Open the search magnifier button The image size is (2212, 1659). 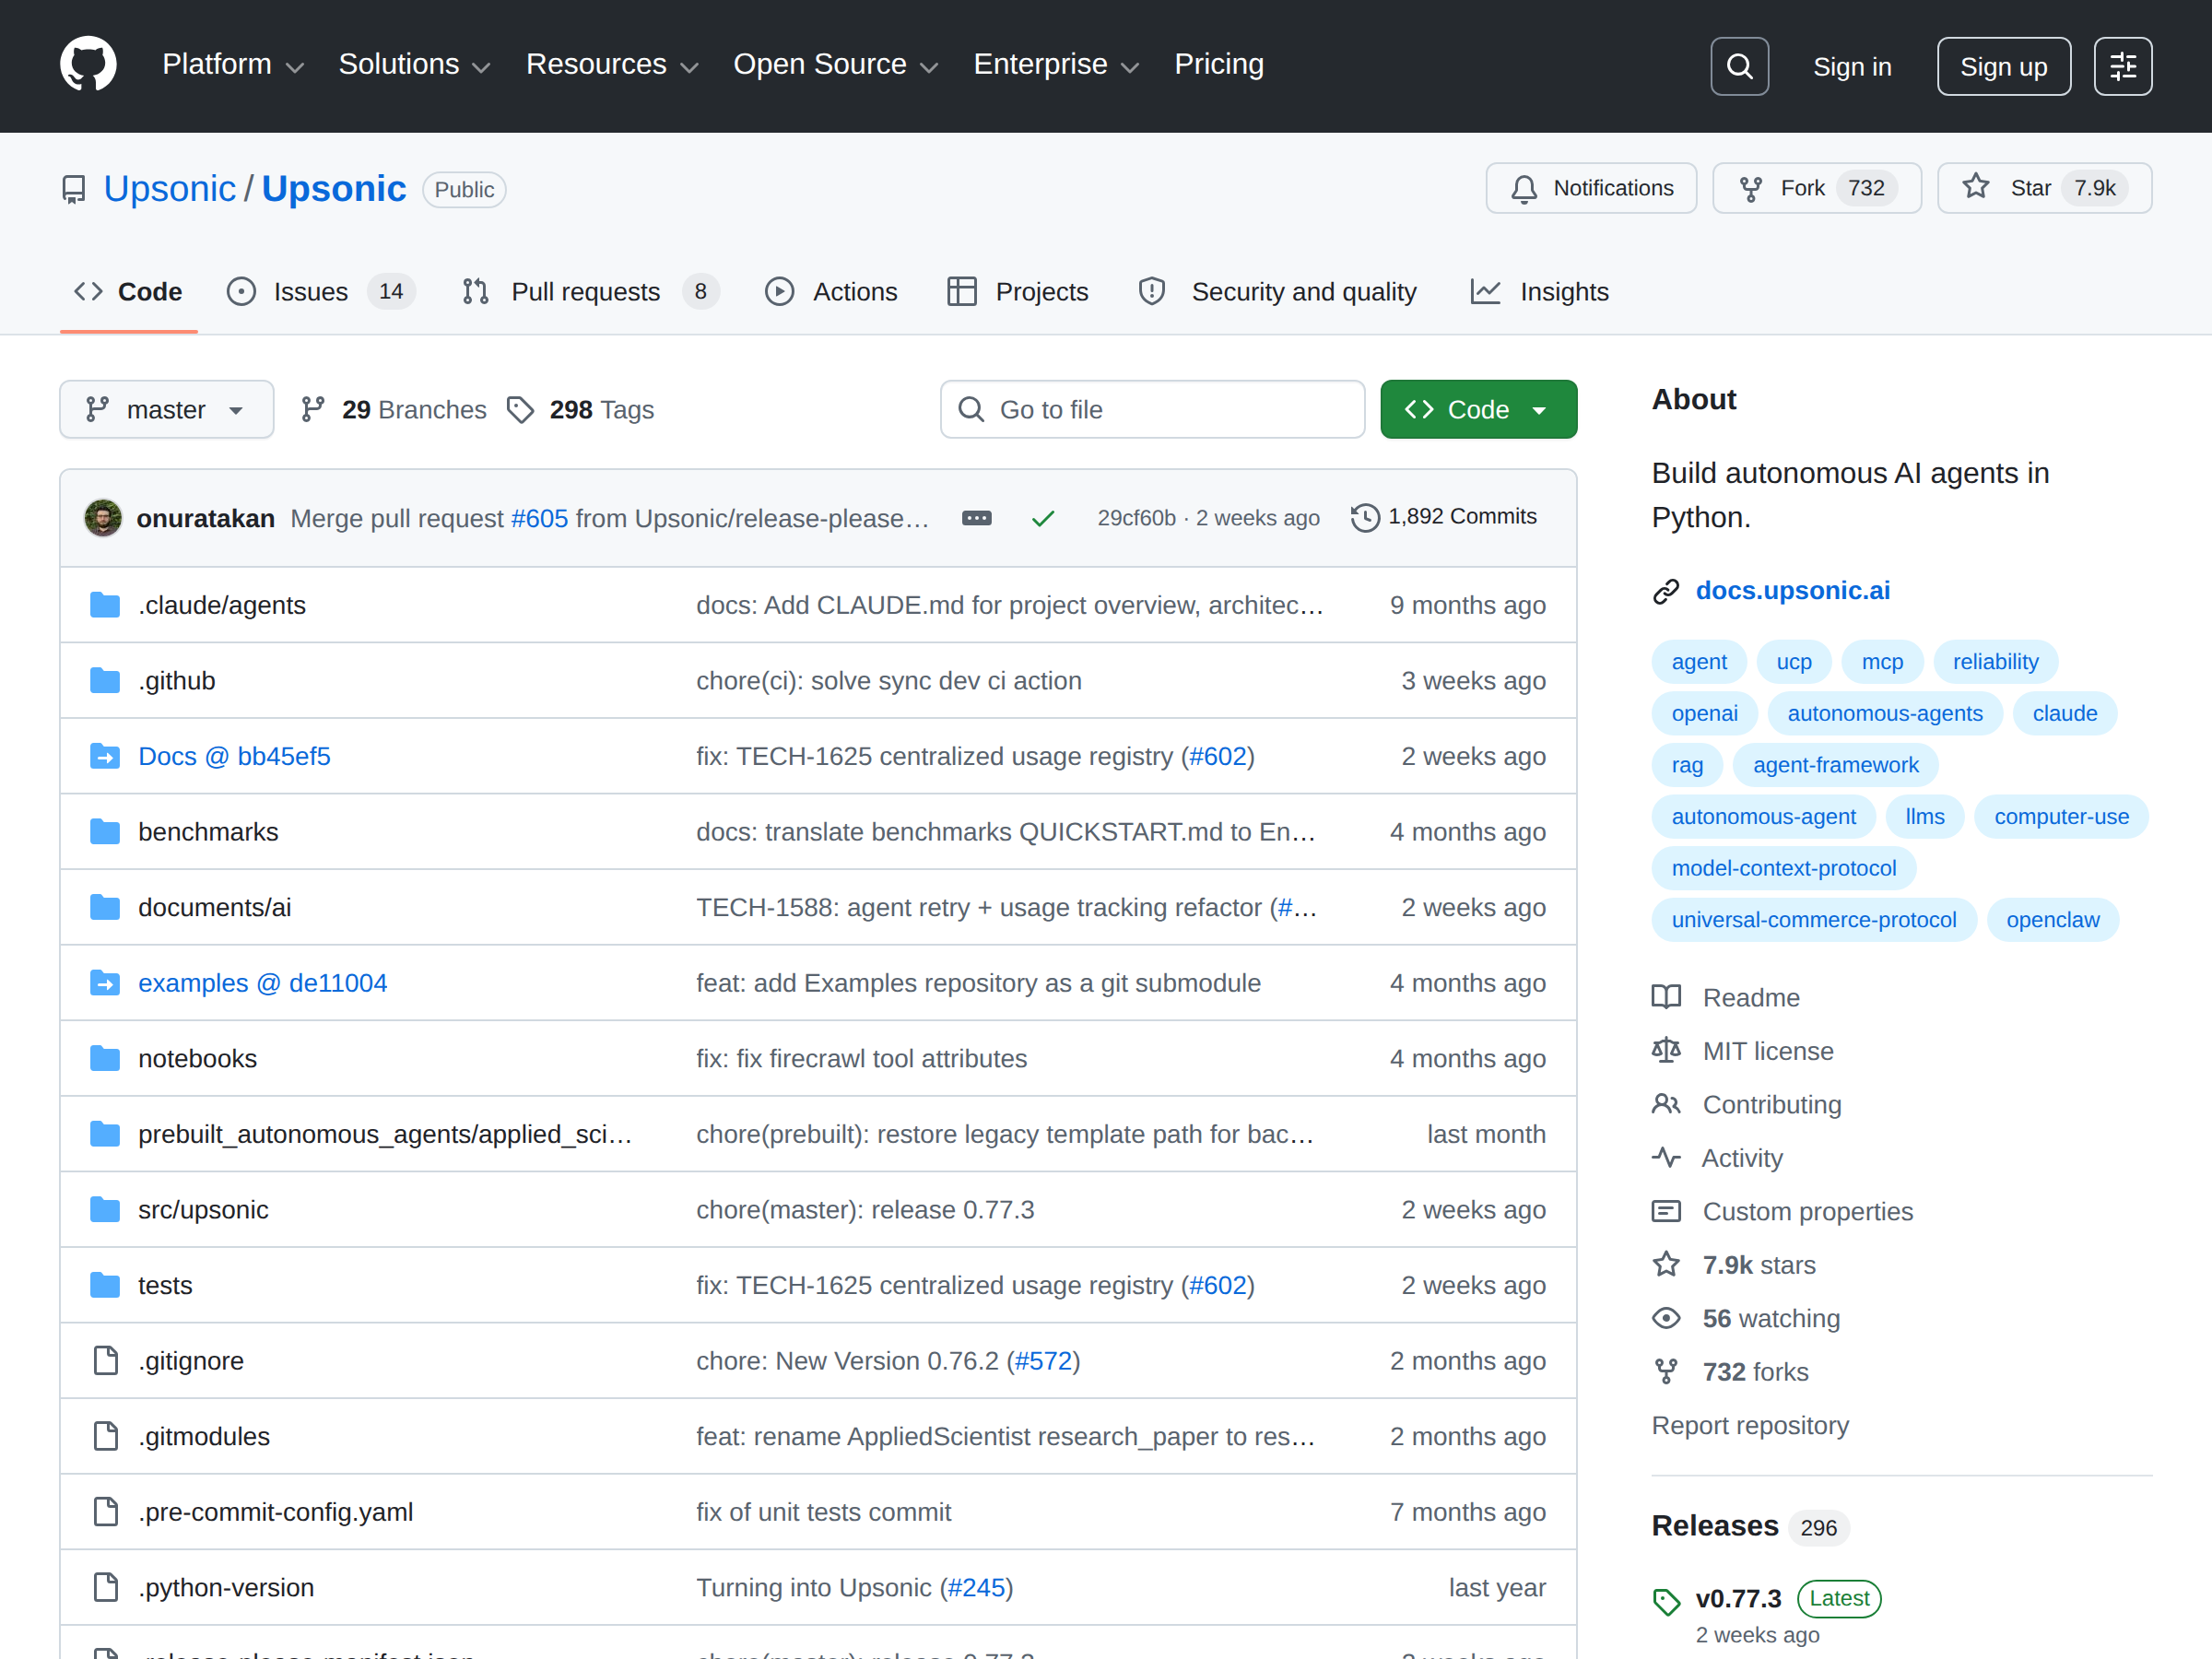1739,66
